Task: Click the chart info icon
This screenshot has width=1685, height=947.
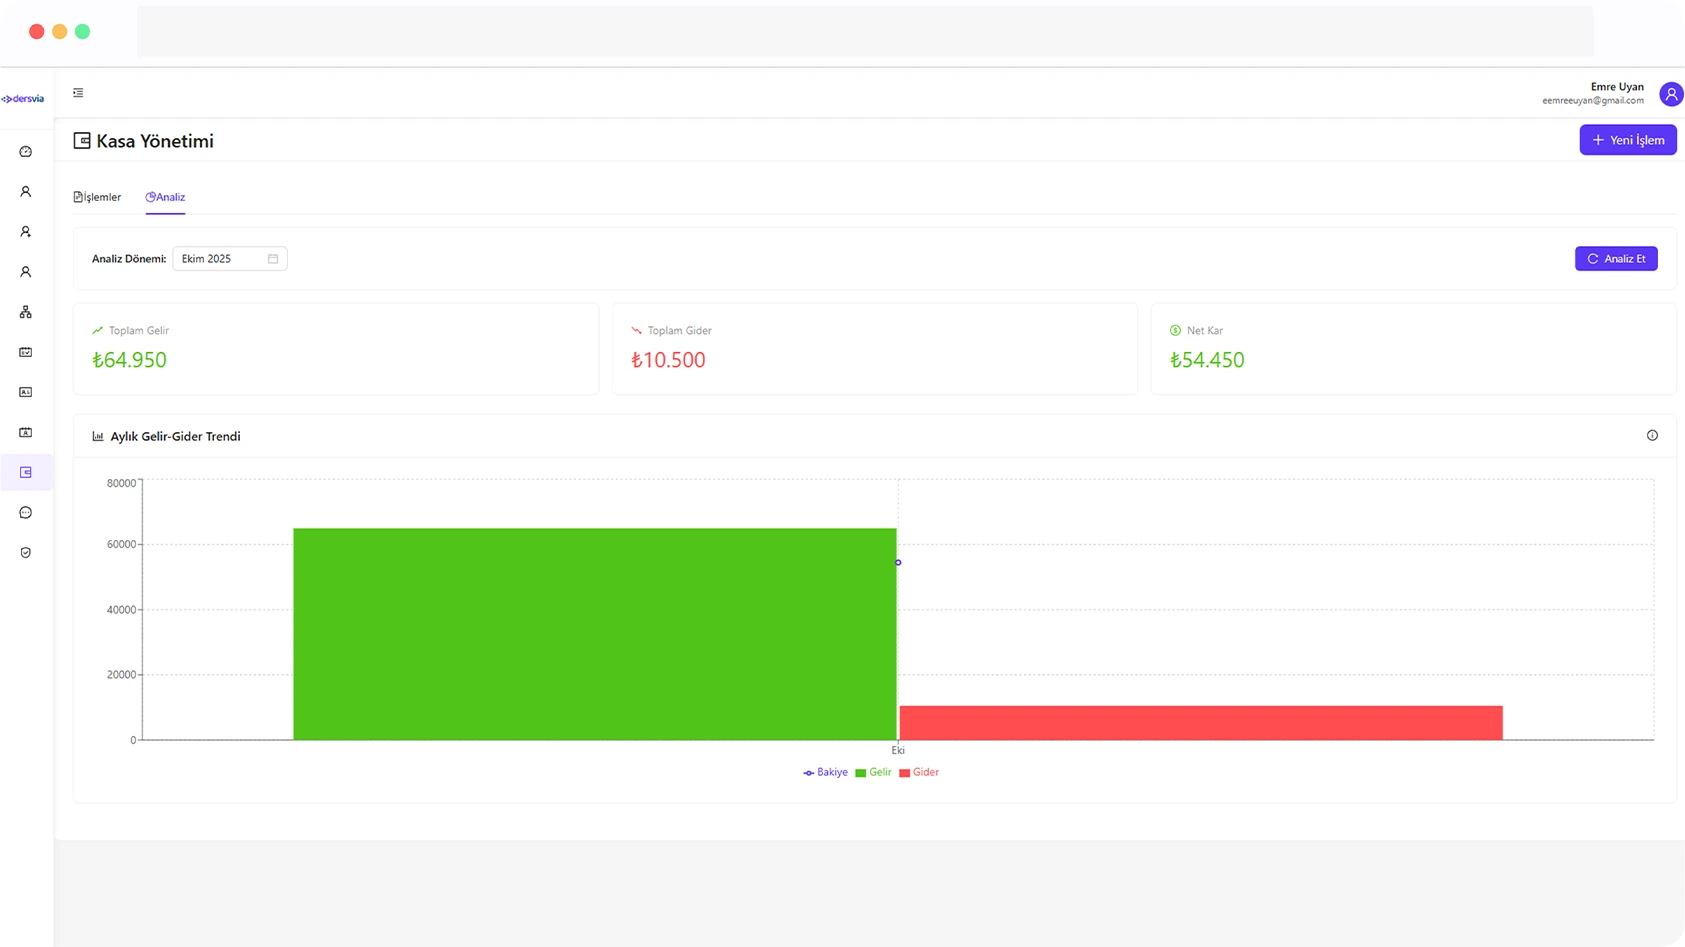Action: [1652, 436]
